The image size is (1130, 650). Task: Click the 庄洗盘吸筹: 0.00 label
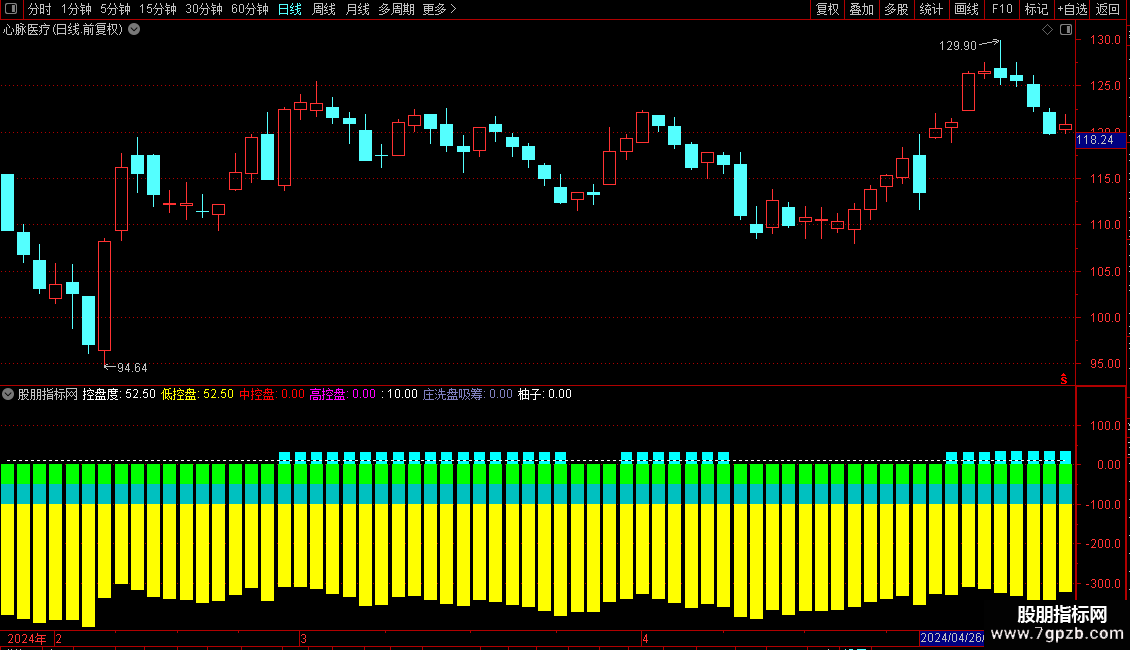pos(468,394)
